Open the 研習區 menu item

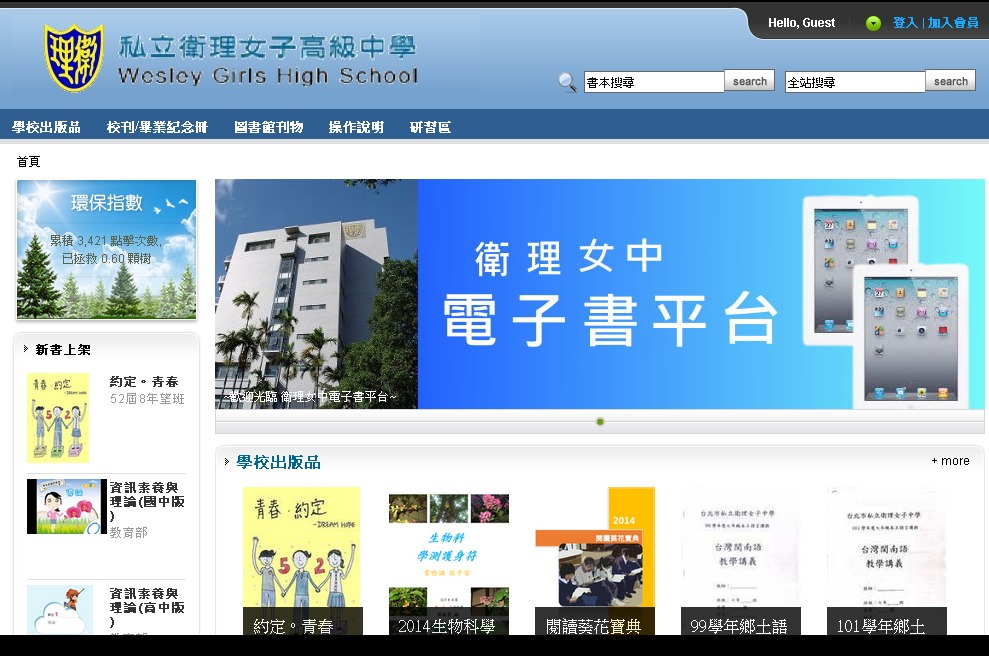pyautogui.click(x=430, y=127)
